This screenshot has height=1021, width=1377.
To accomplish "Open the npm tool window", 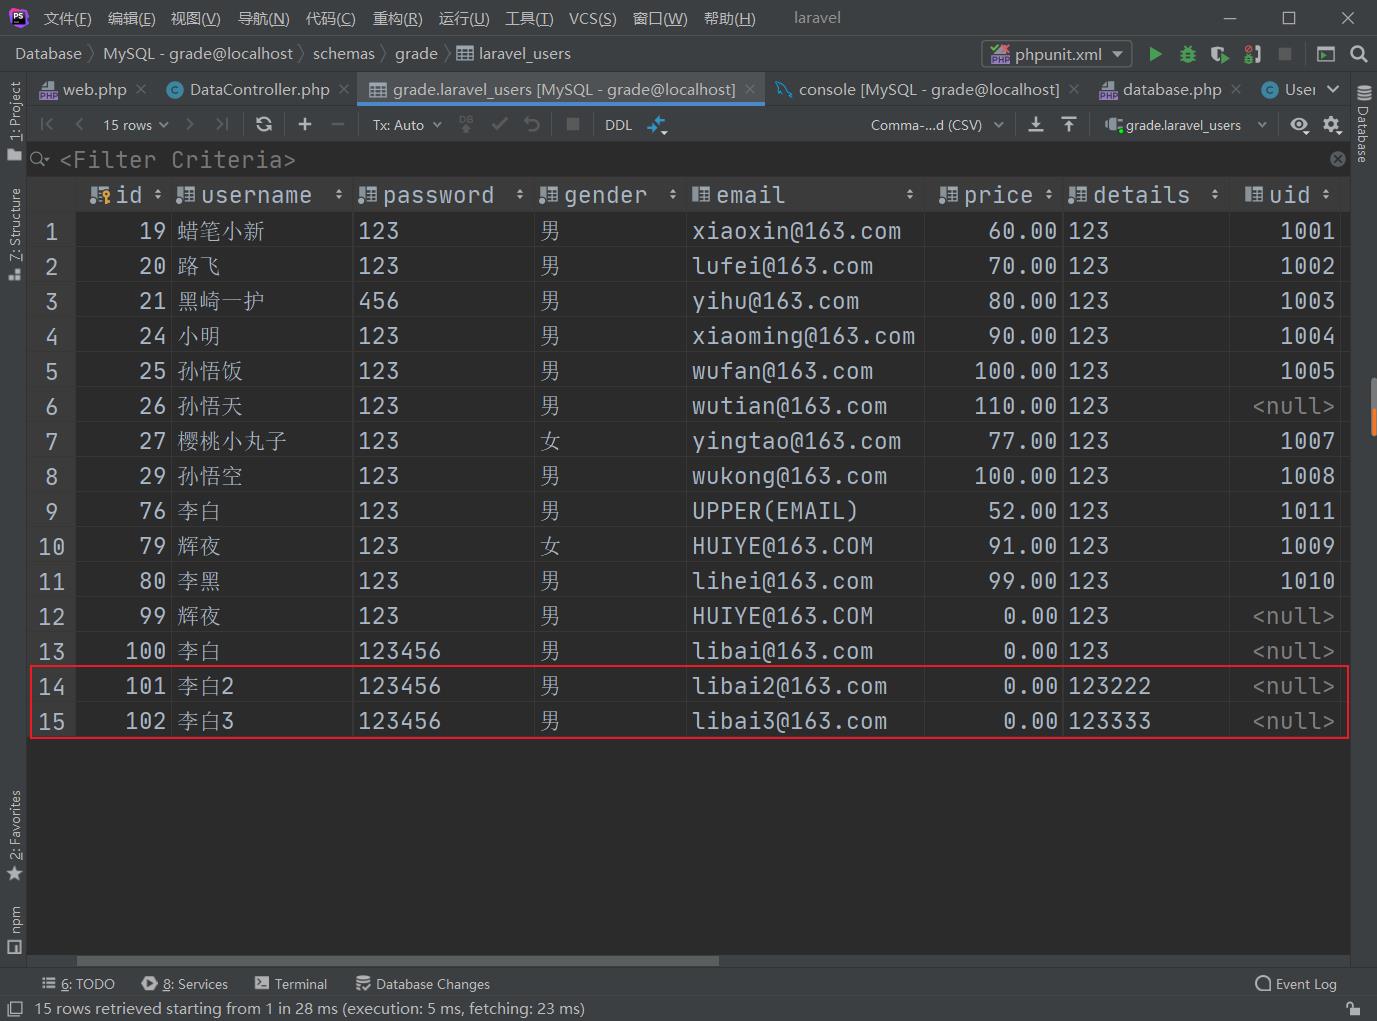I will [14, 929].
